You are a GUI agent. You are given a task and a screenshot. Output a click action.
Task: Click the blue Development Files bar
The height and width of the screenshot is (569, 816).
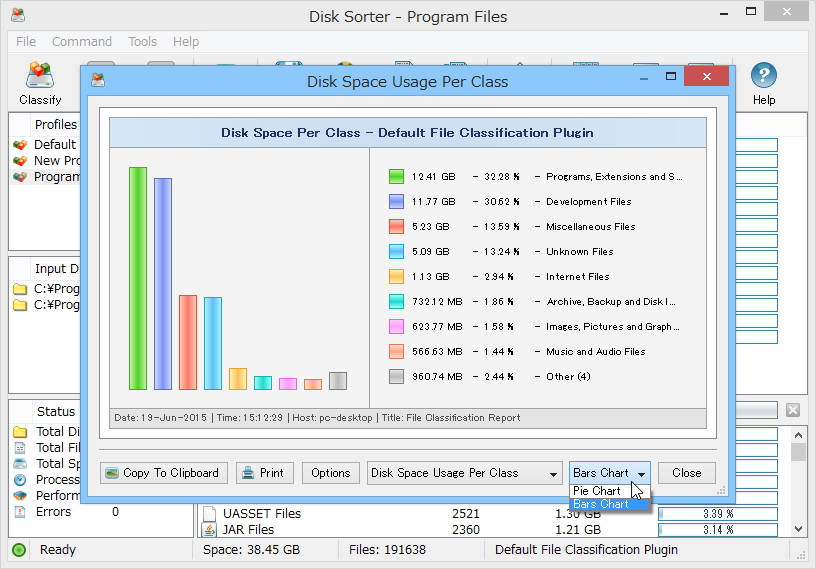click(x=163, y=284)
